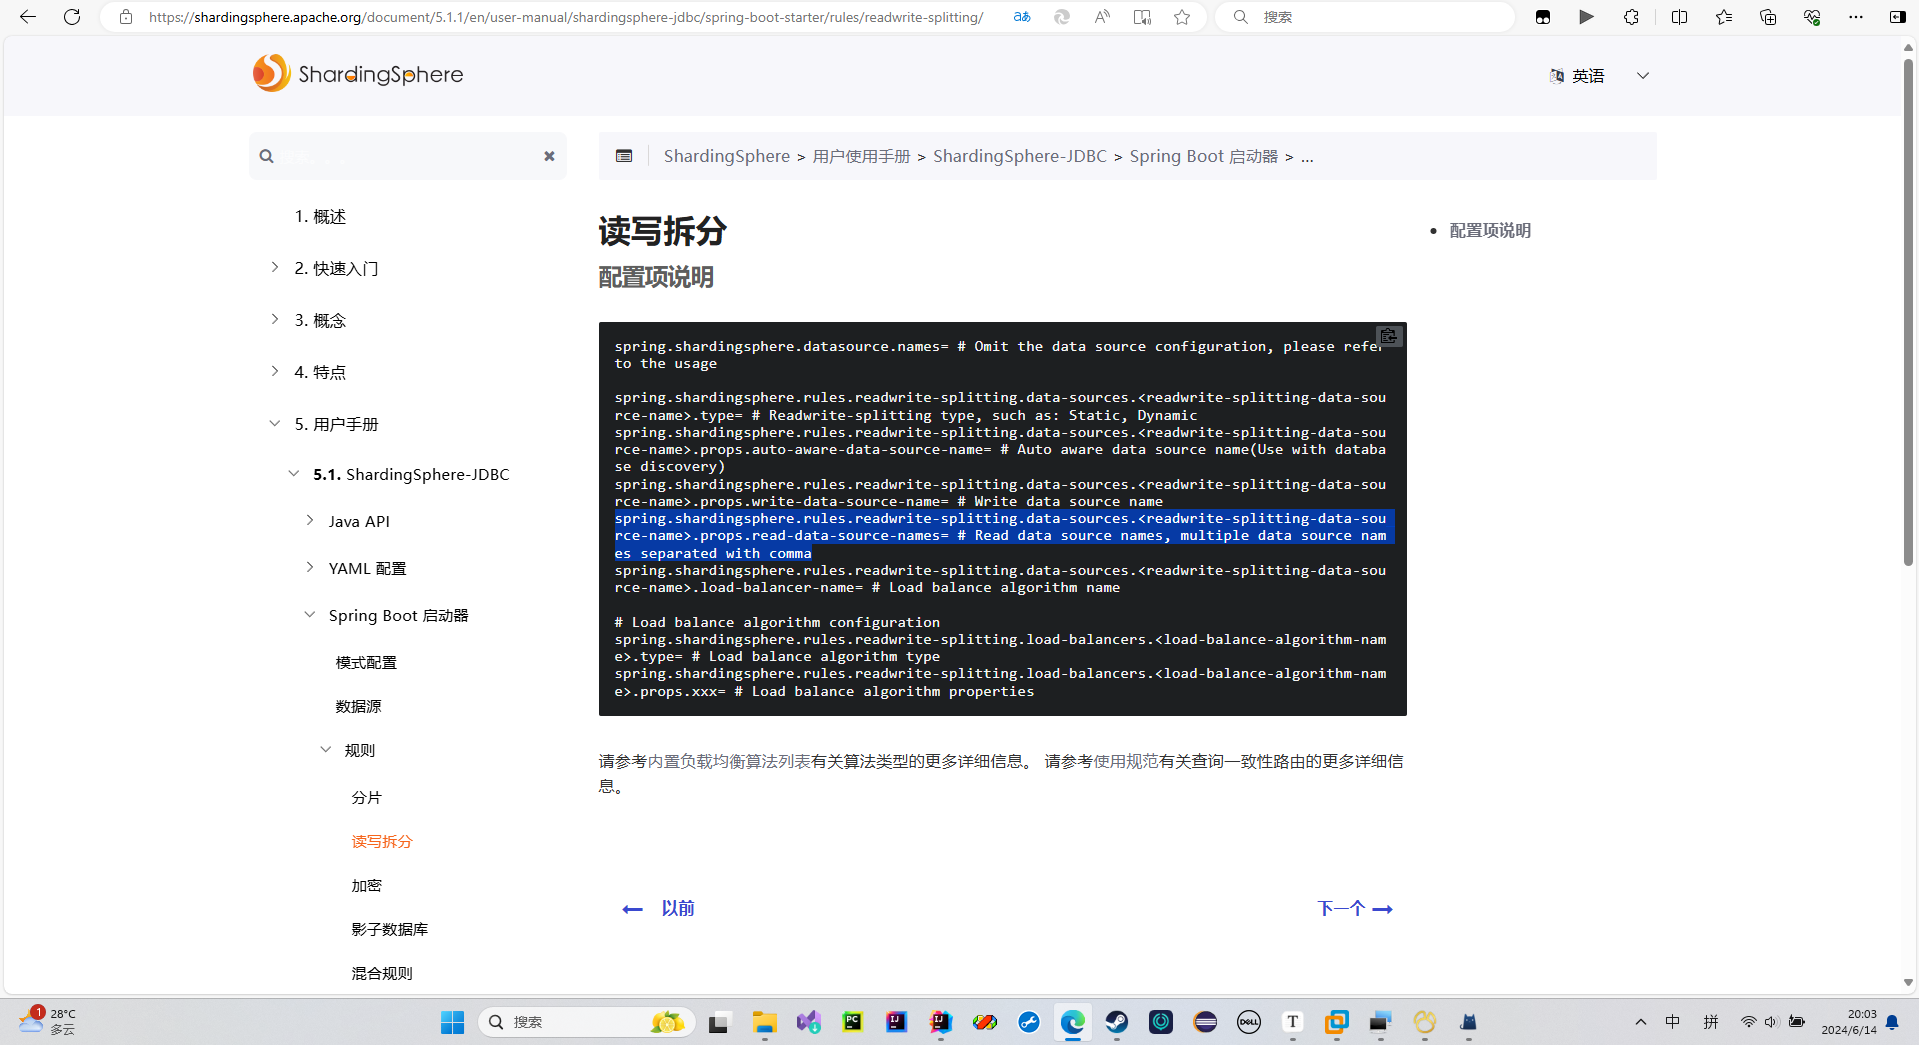Click the ShardingSphere logo

click(358, 74)
